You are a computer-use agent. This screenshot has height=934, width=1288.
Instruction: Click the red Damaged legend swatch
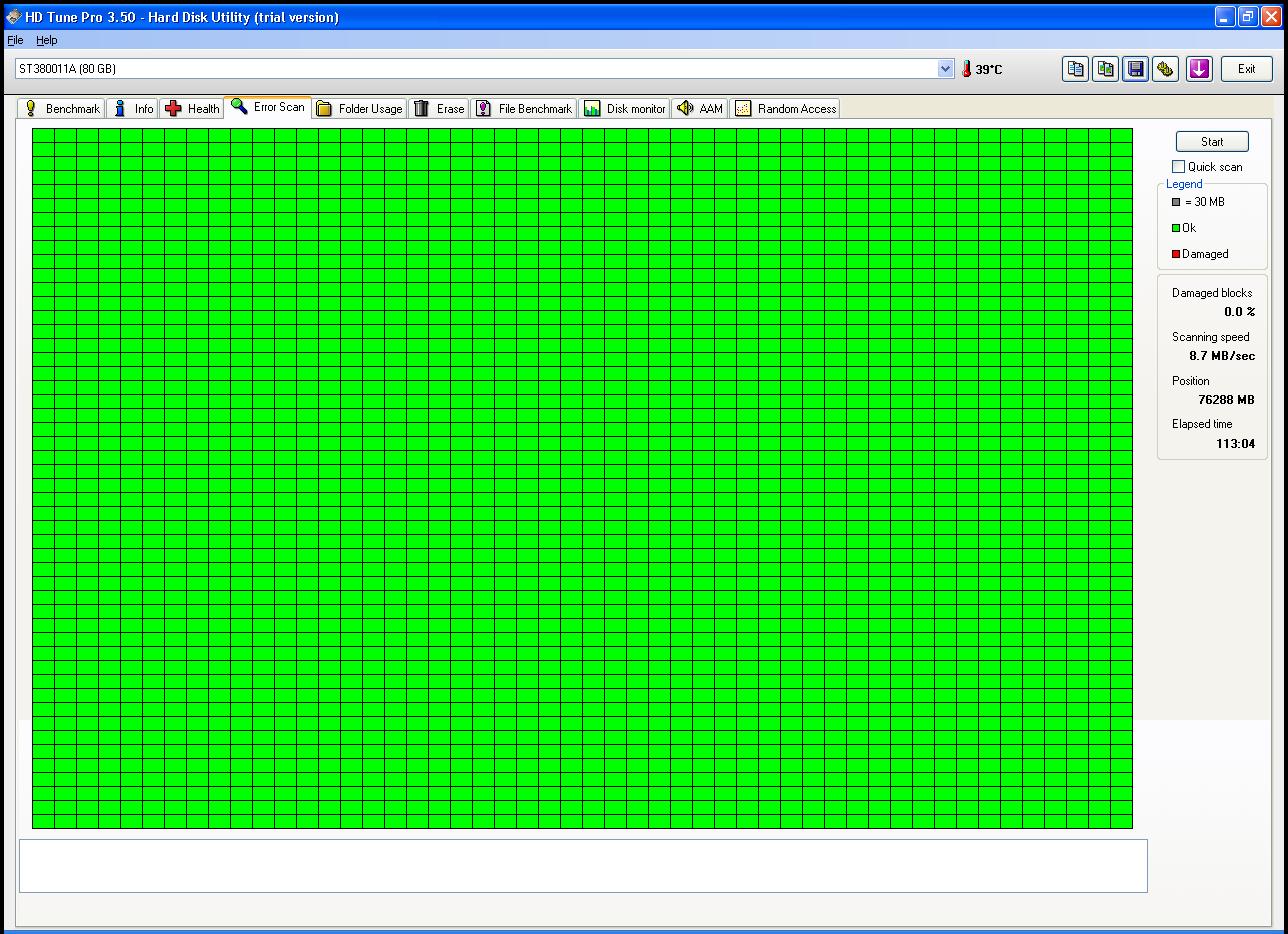pyautogui.click(x=1176, y=254)
